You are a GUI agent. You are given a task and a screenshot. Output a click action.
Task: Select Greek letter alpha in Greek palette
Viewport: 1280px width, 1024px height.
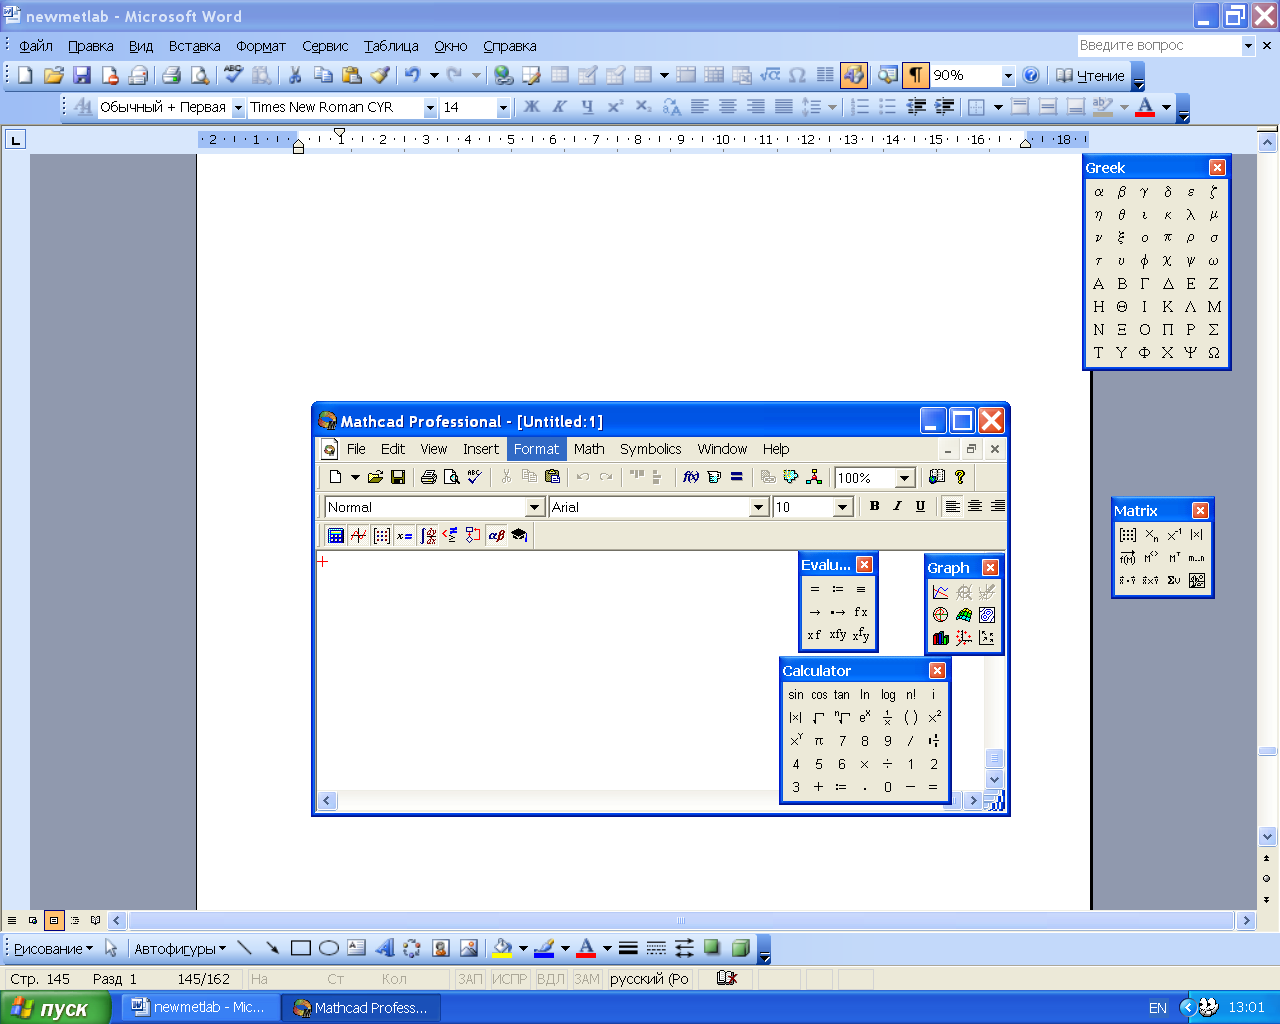(x=1099, y=192)
